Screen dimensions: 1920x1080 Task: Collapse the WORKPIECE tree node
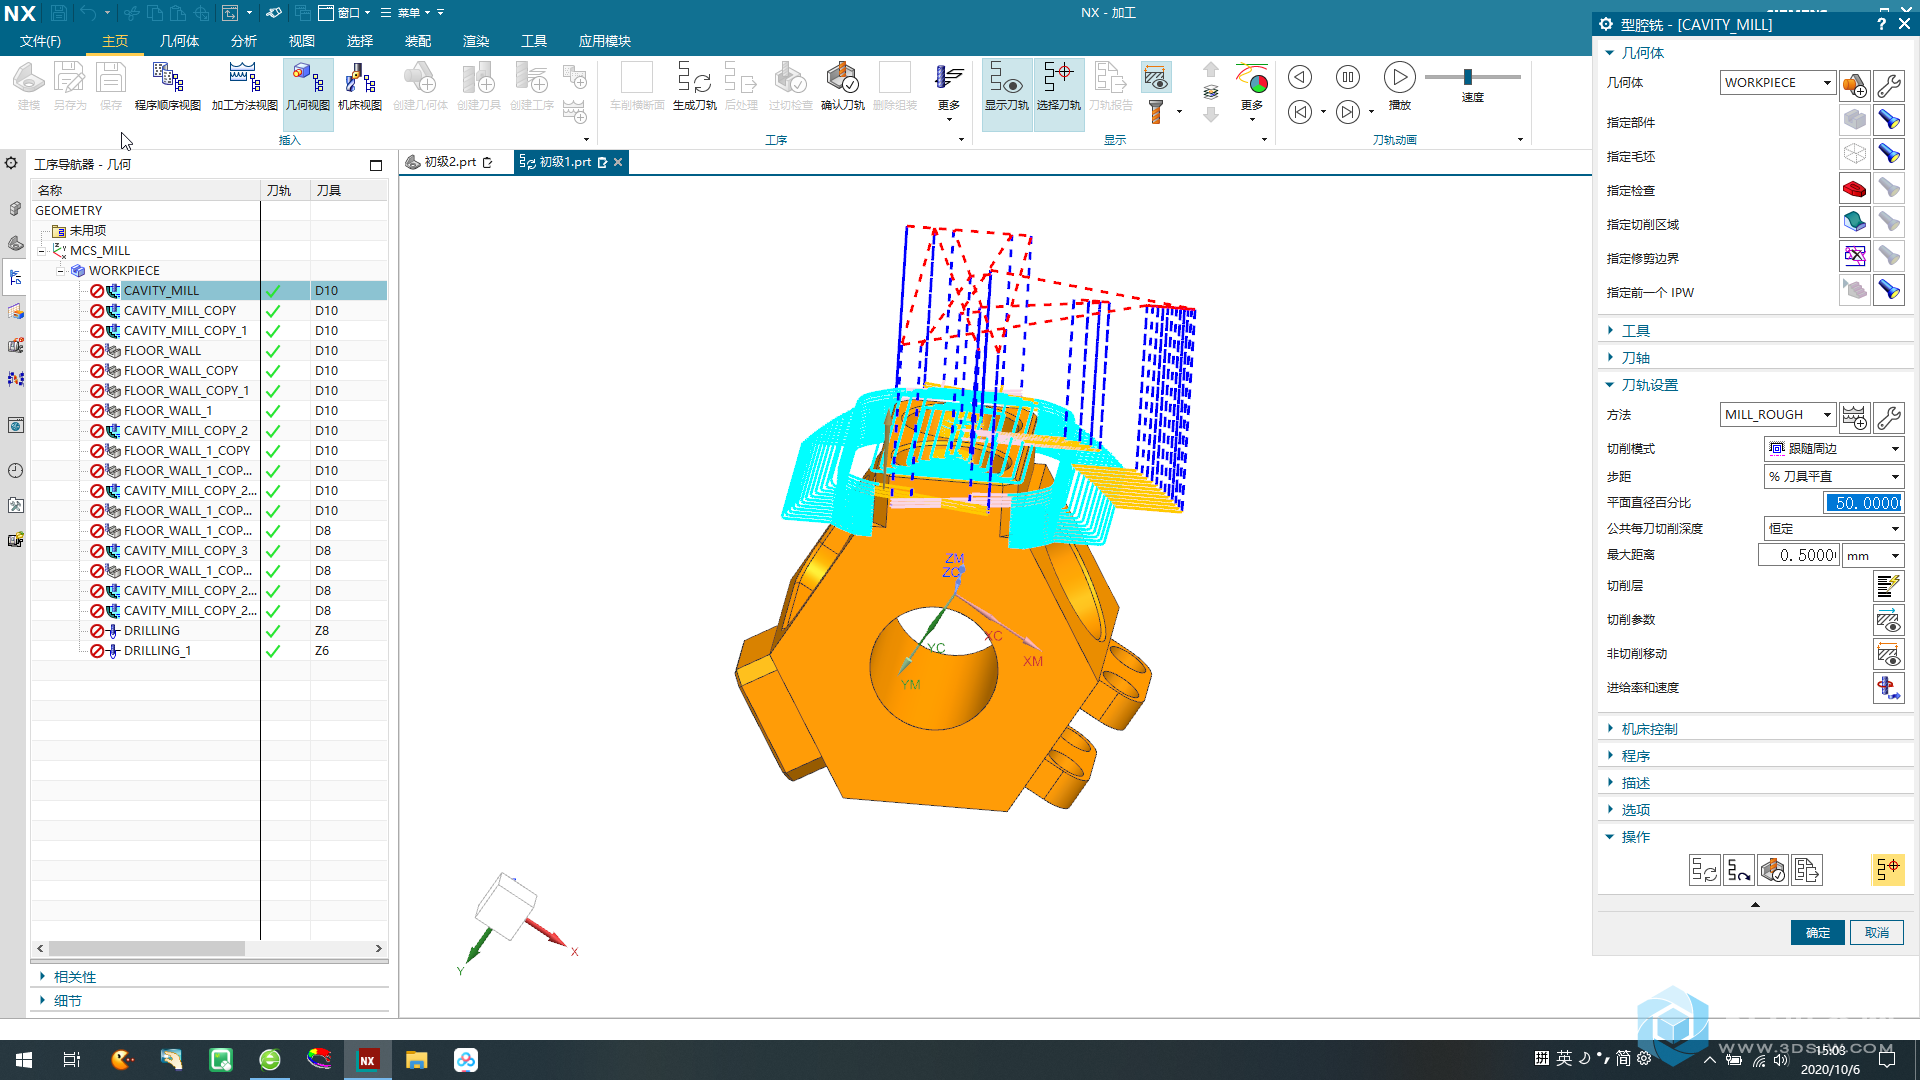pos(61,271)
